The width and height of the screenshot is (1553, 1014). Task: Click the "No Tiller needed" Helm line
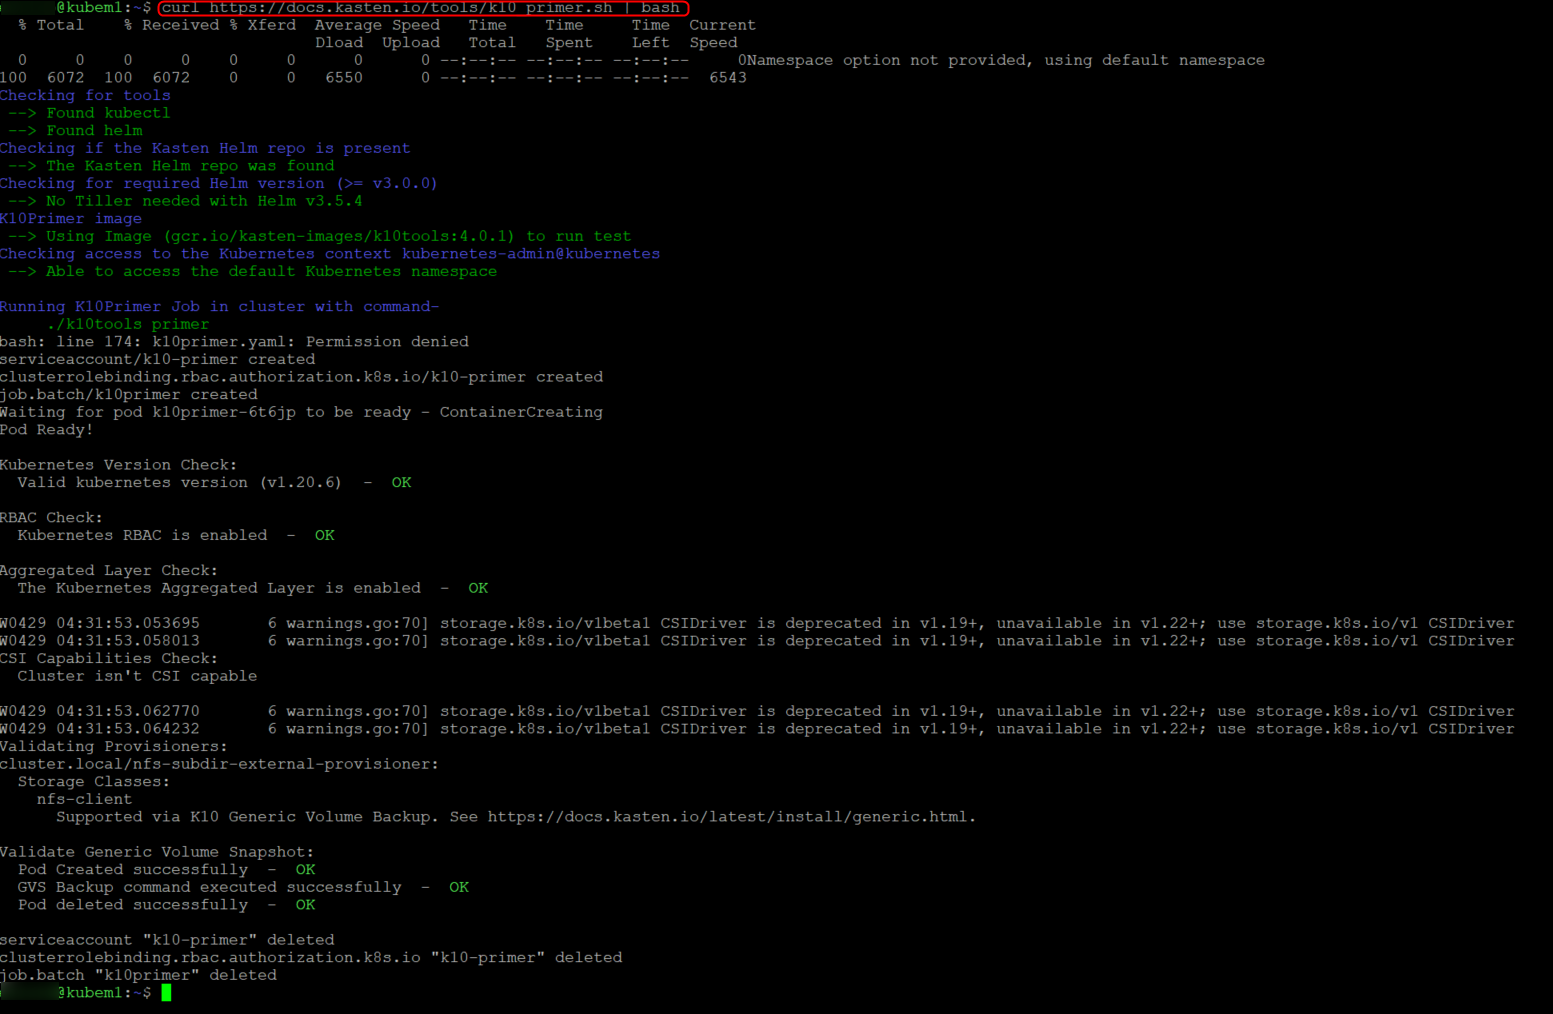coord(204,201)
